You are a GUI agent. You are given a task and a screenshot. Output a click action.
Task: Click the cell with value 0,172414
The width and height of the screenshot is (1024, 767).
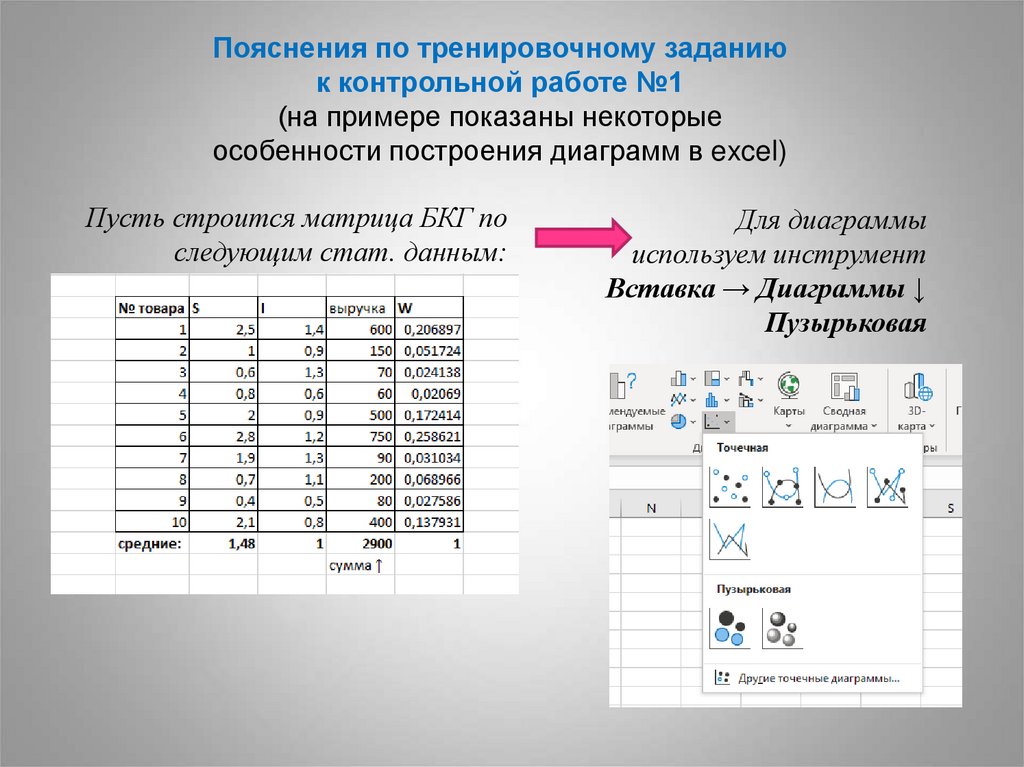coord(429,415)
